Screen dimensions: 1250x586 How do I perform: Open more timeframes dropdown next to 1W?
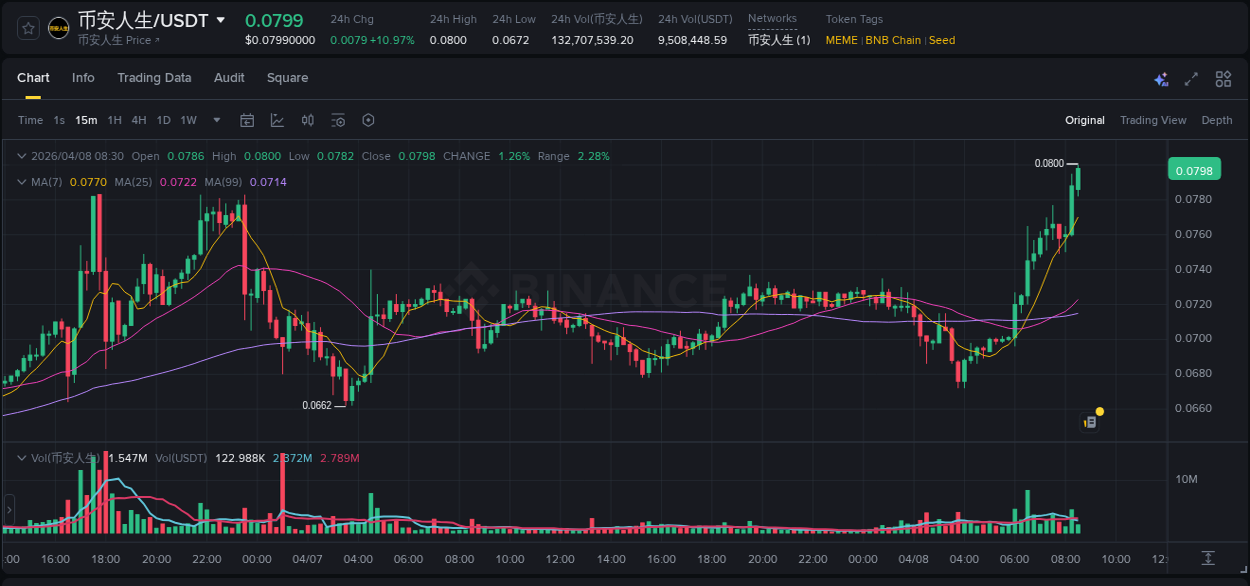click(216, 120)
